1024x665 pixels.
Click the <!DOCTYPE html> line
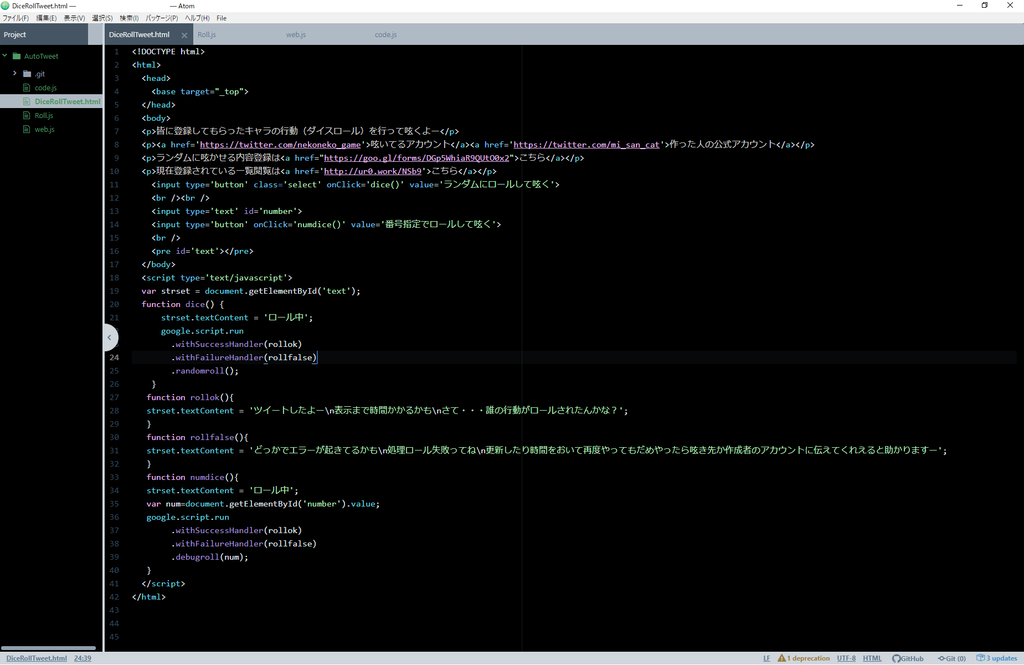click(168, 52)
